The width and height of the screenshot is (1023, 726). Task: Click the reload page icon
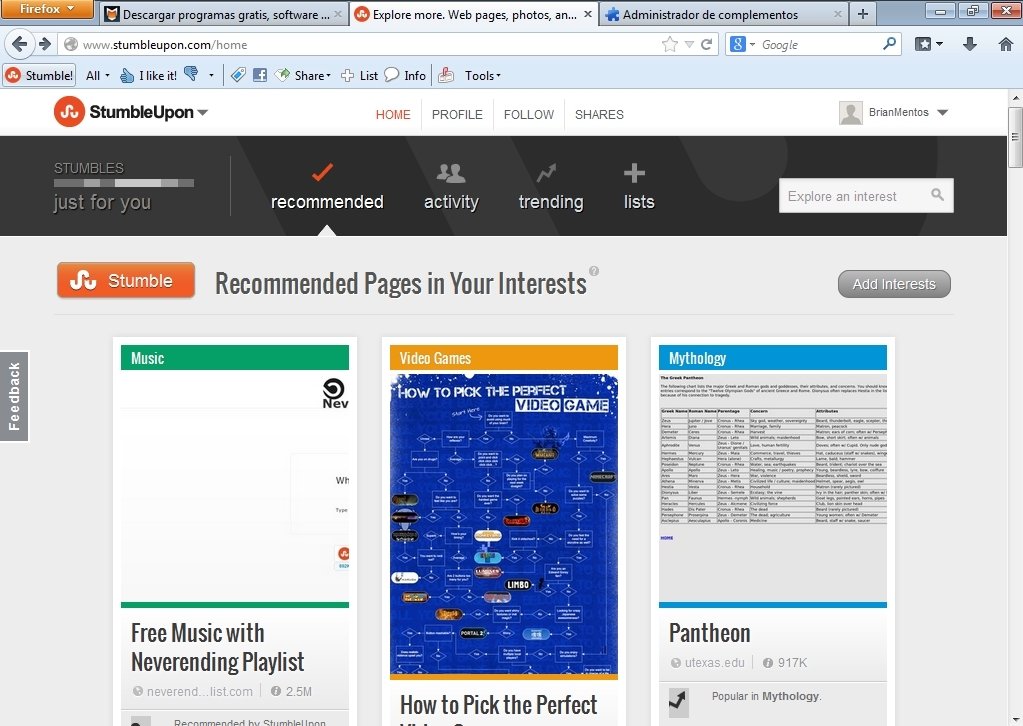tap(706, 44)
